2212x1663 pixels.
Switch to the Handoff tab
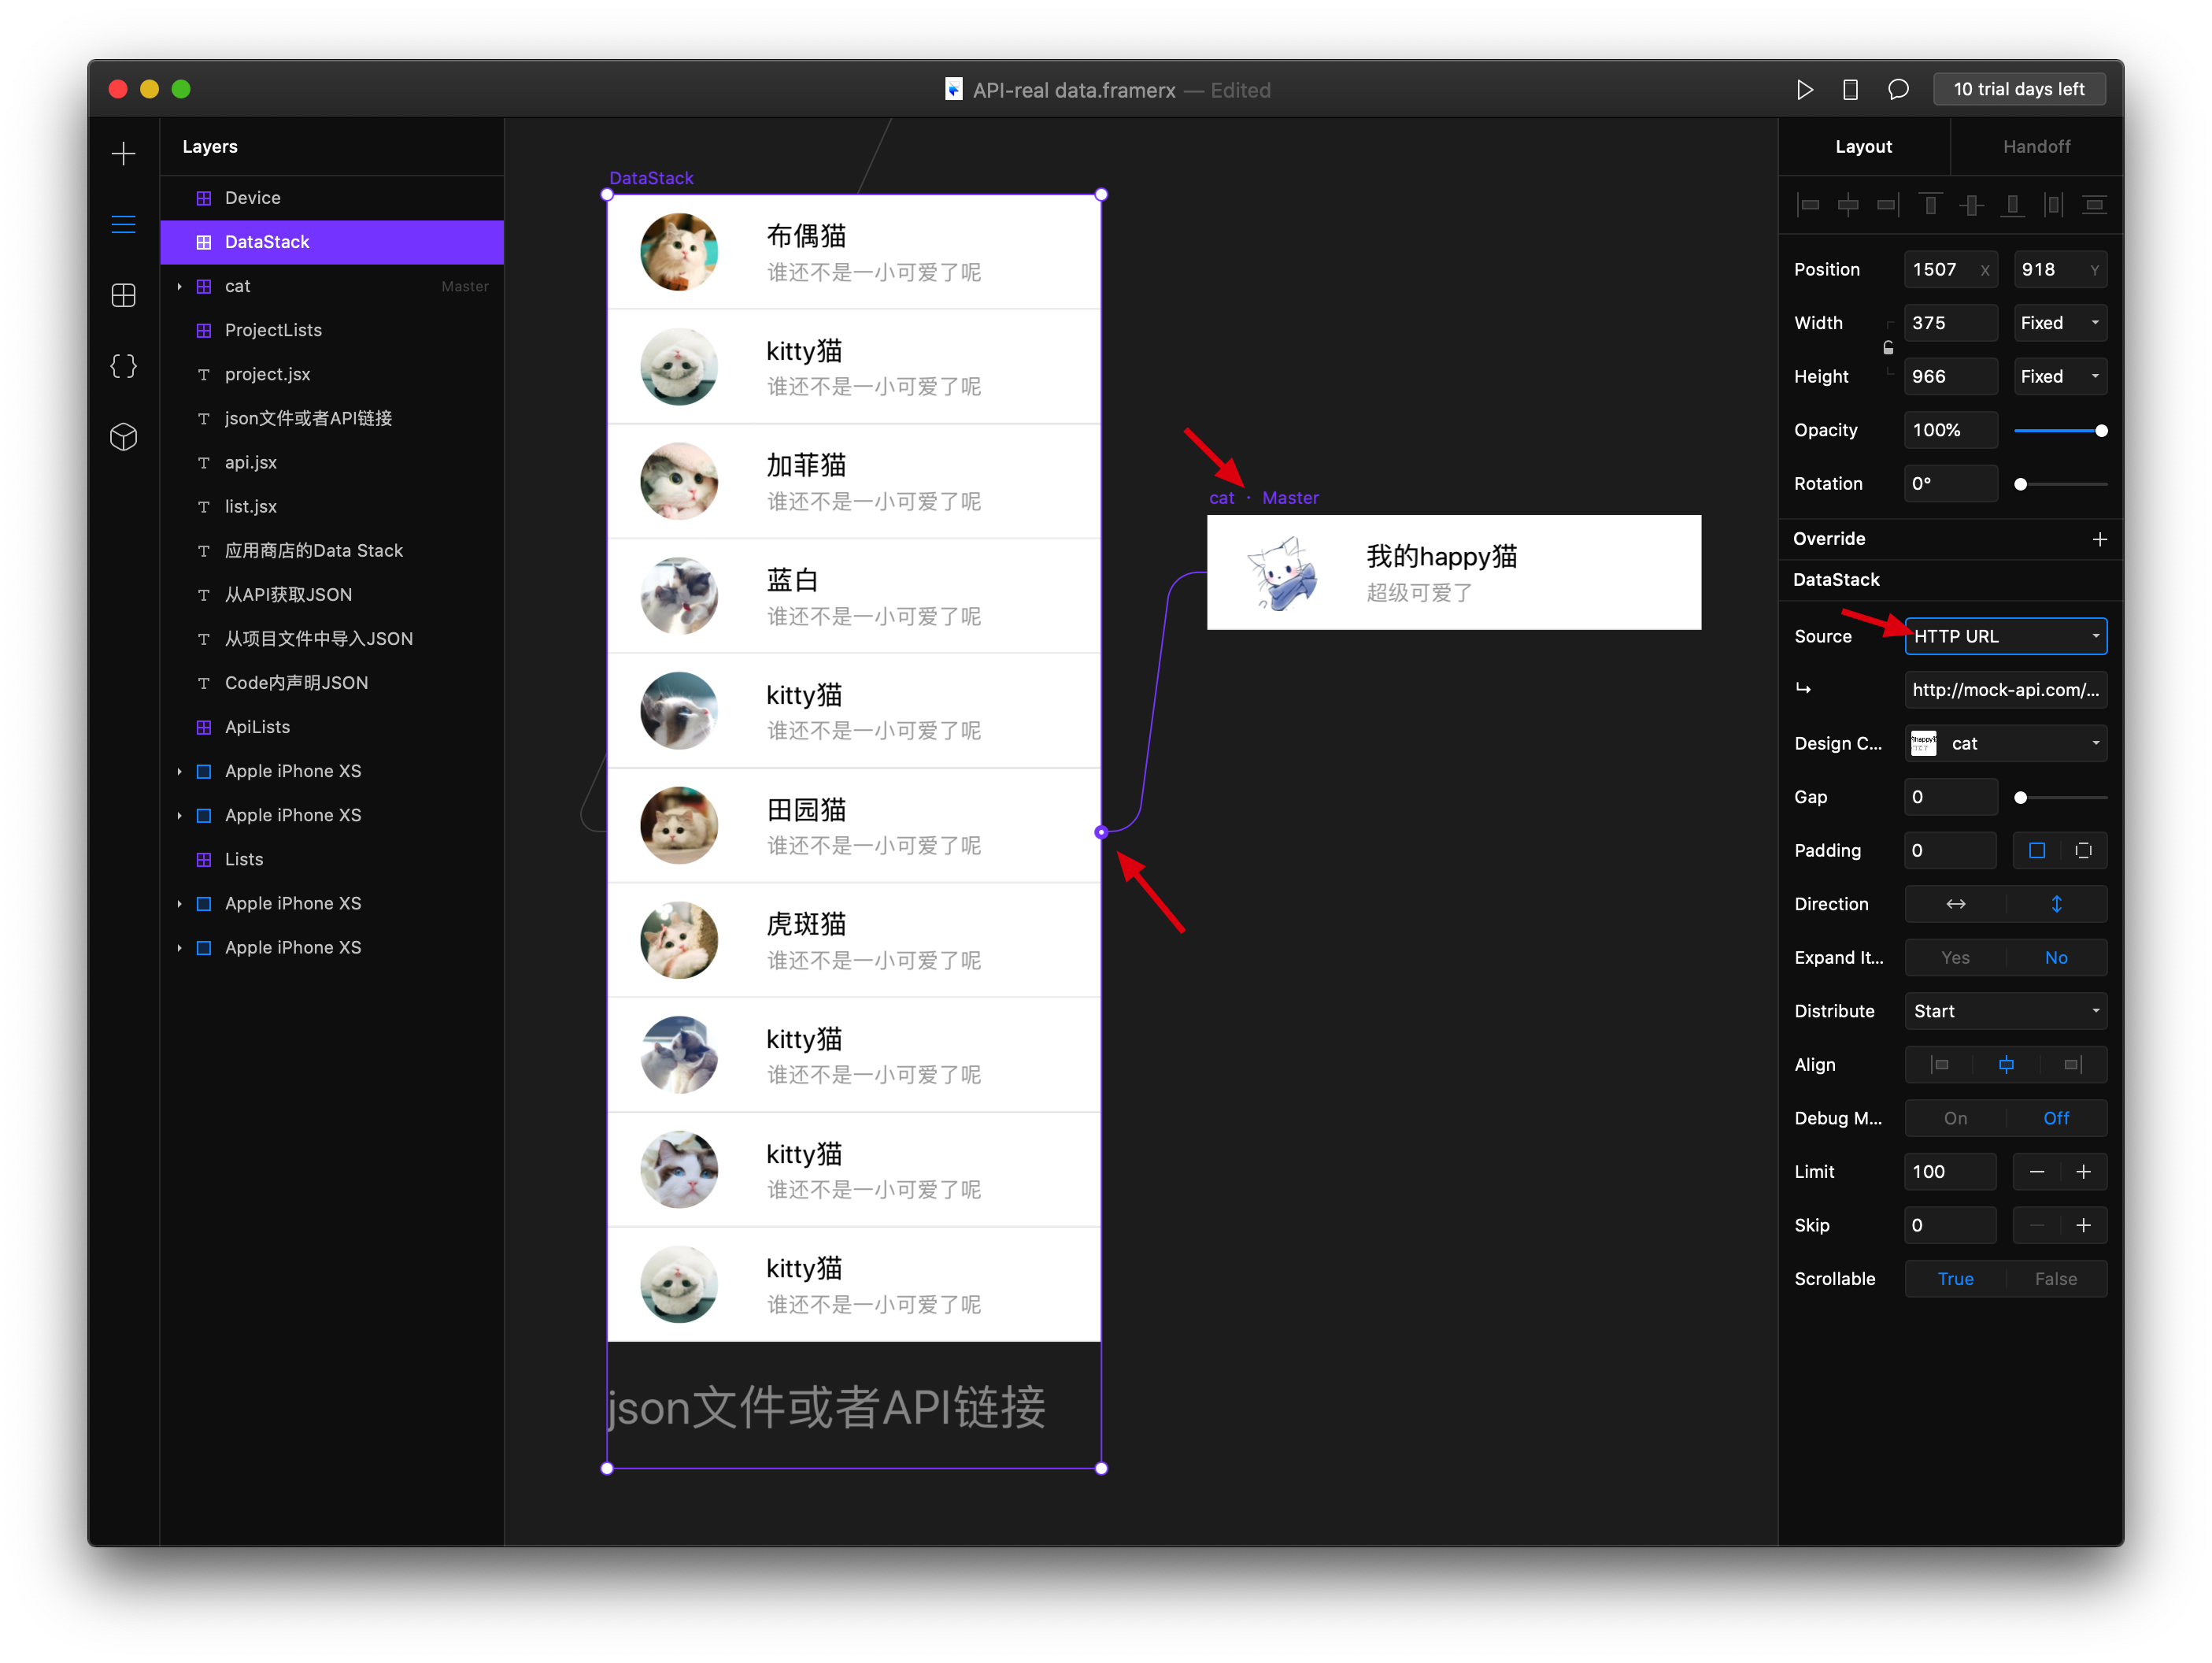tap(2036, 146)
